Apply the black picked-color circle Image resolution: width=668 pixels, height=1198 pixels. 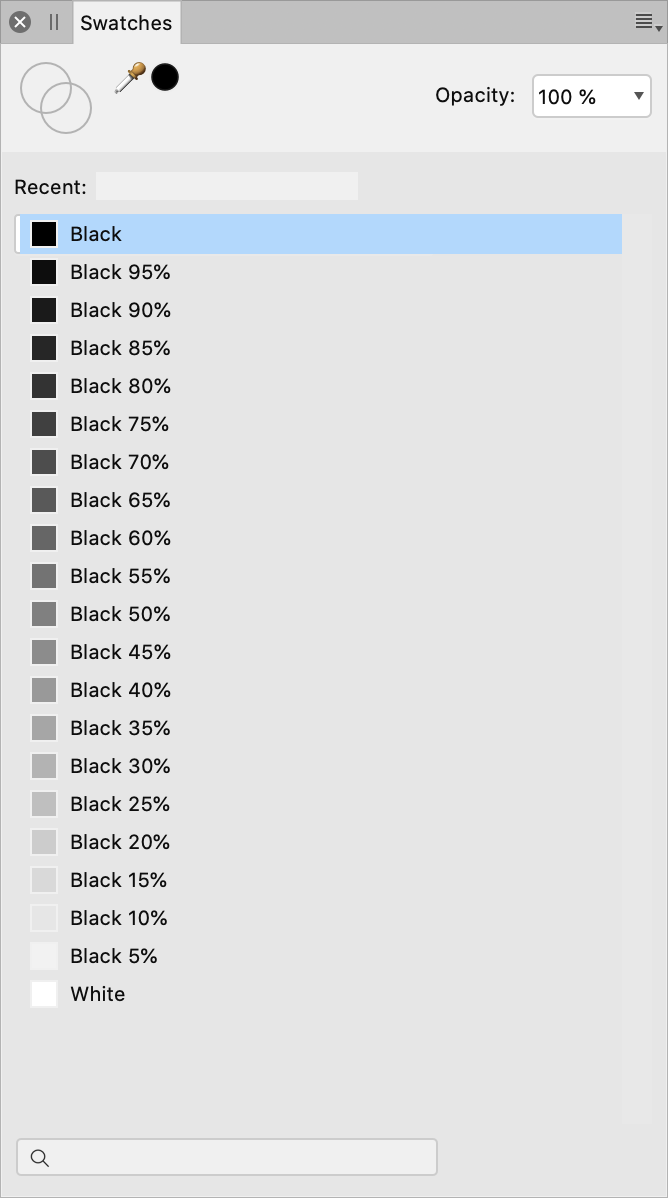(165, 77)
